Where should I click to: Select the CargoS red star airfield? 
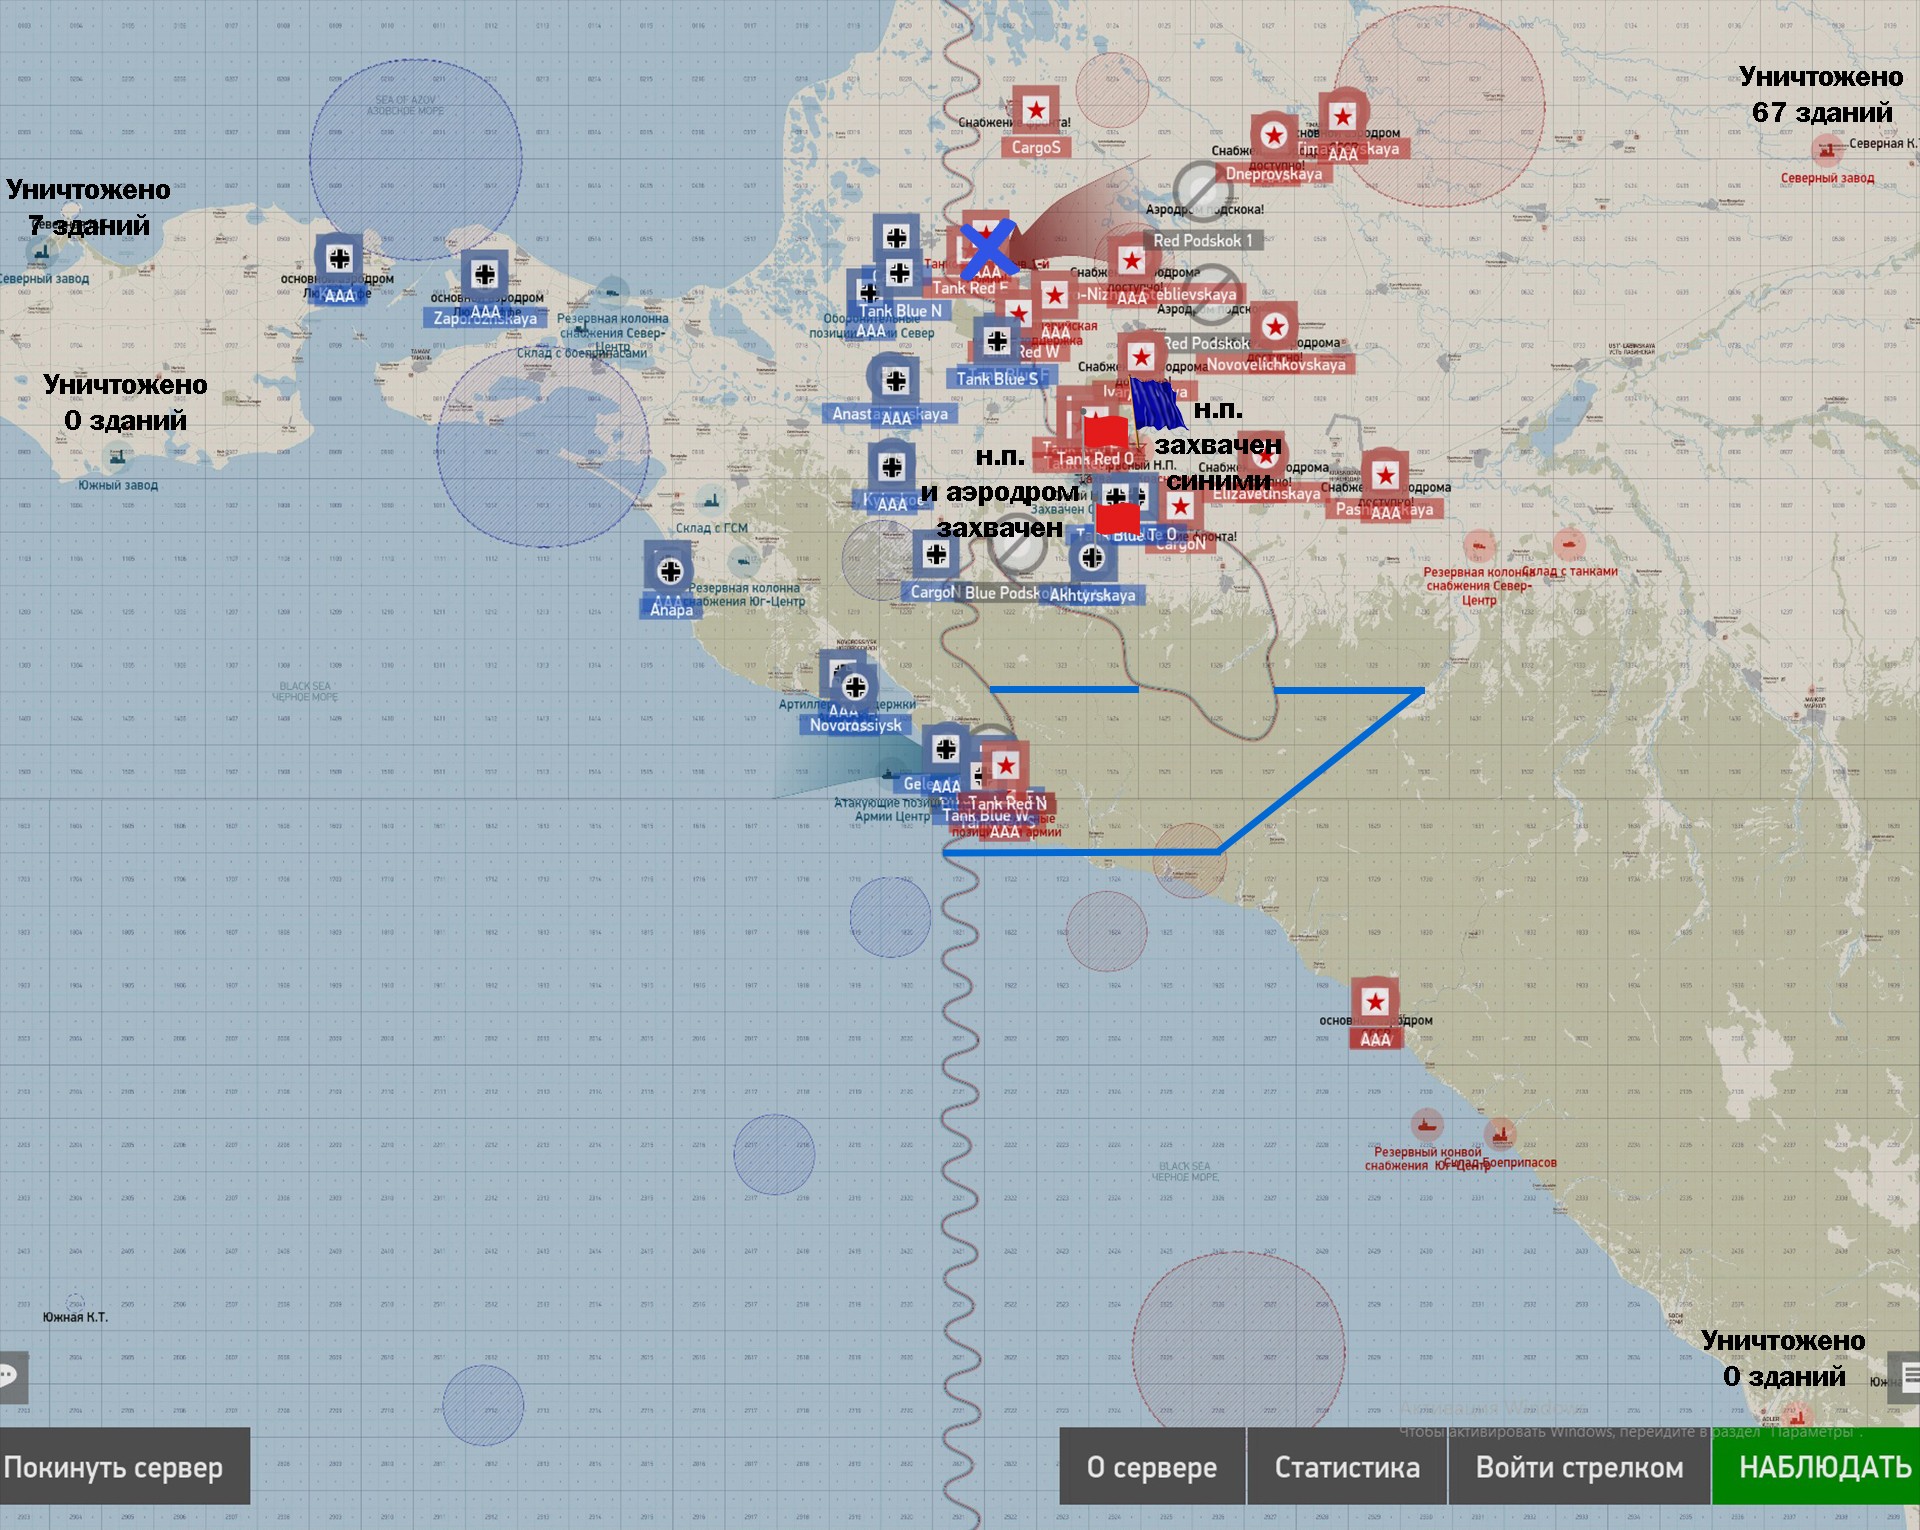(x=1036, y=110)
